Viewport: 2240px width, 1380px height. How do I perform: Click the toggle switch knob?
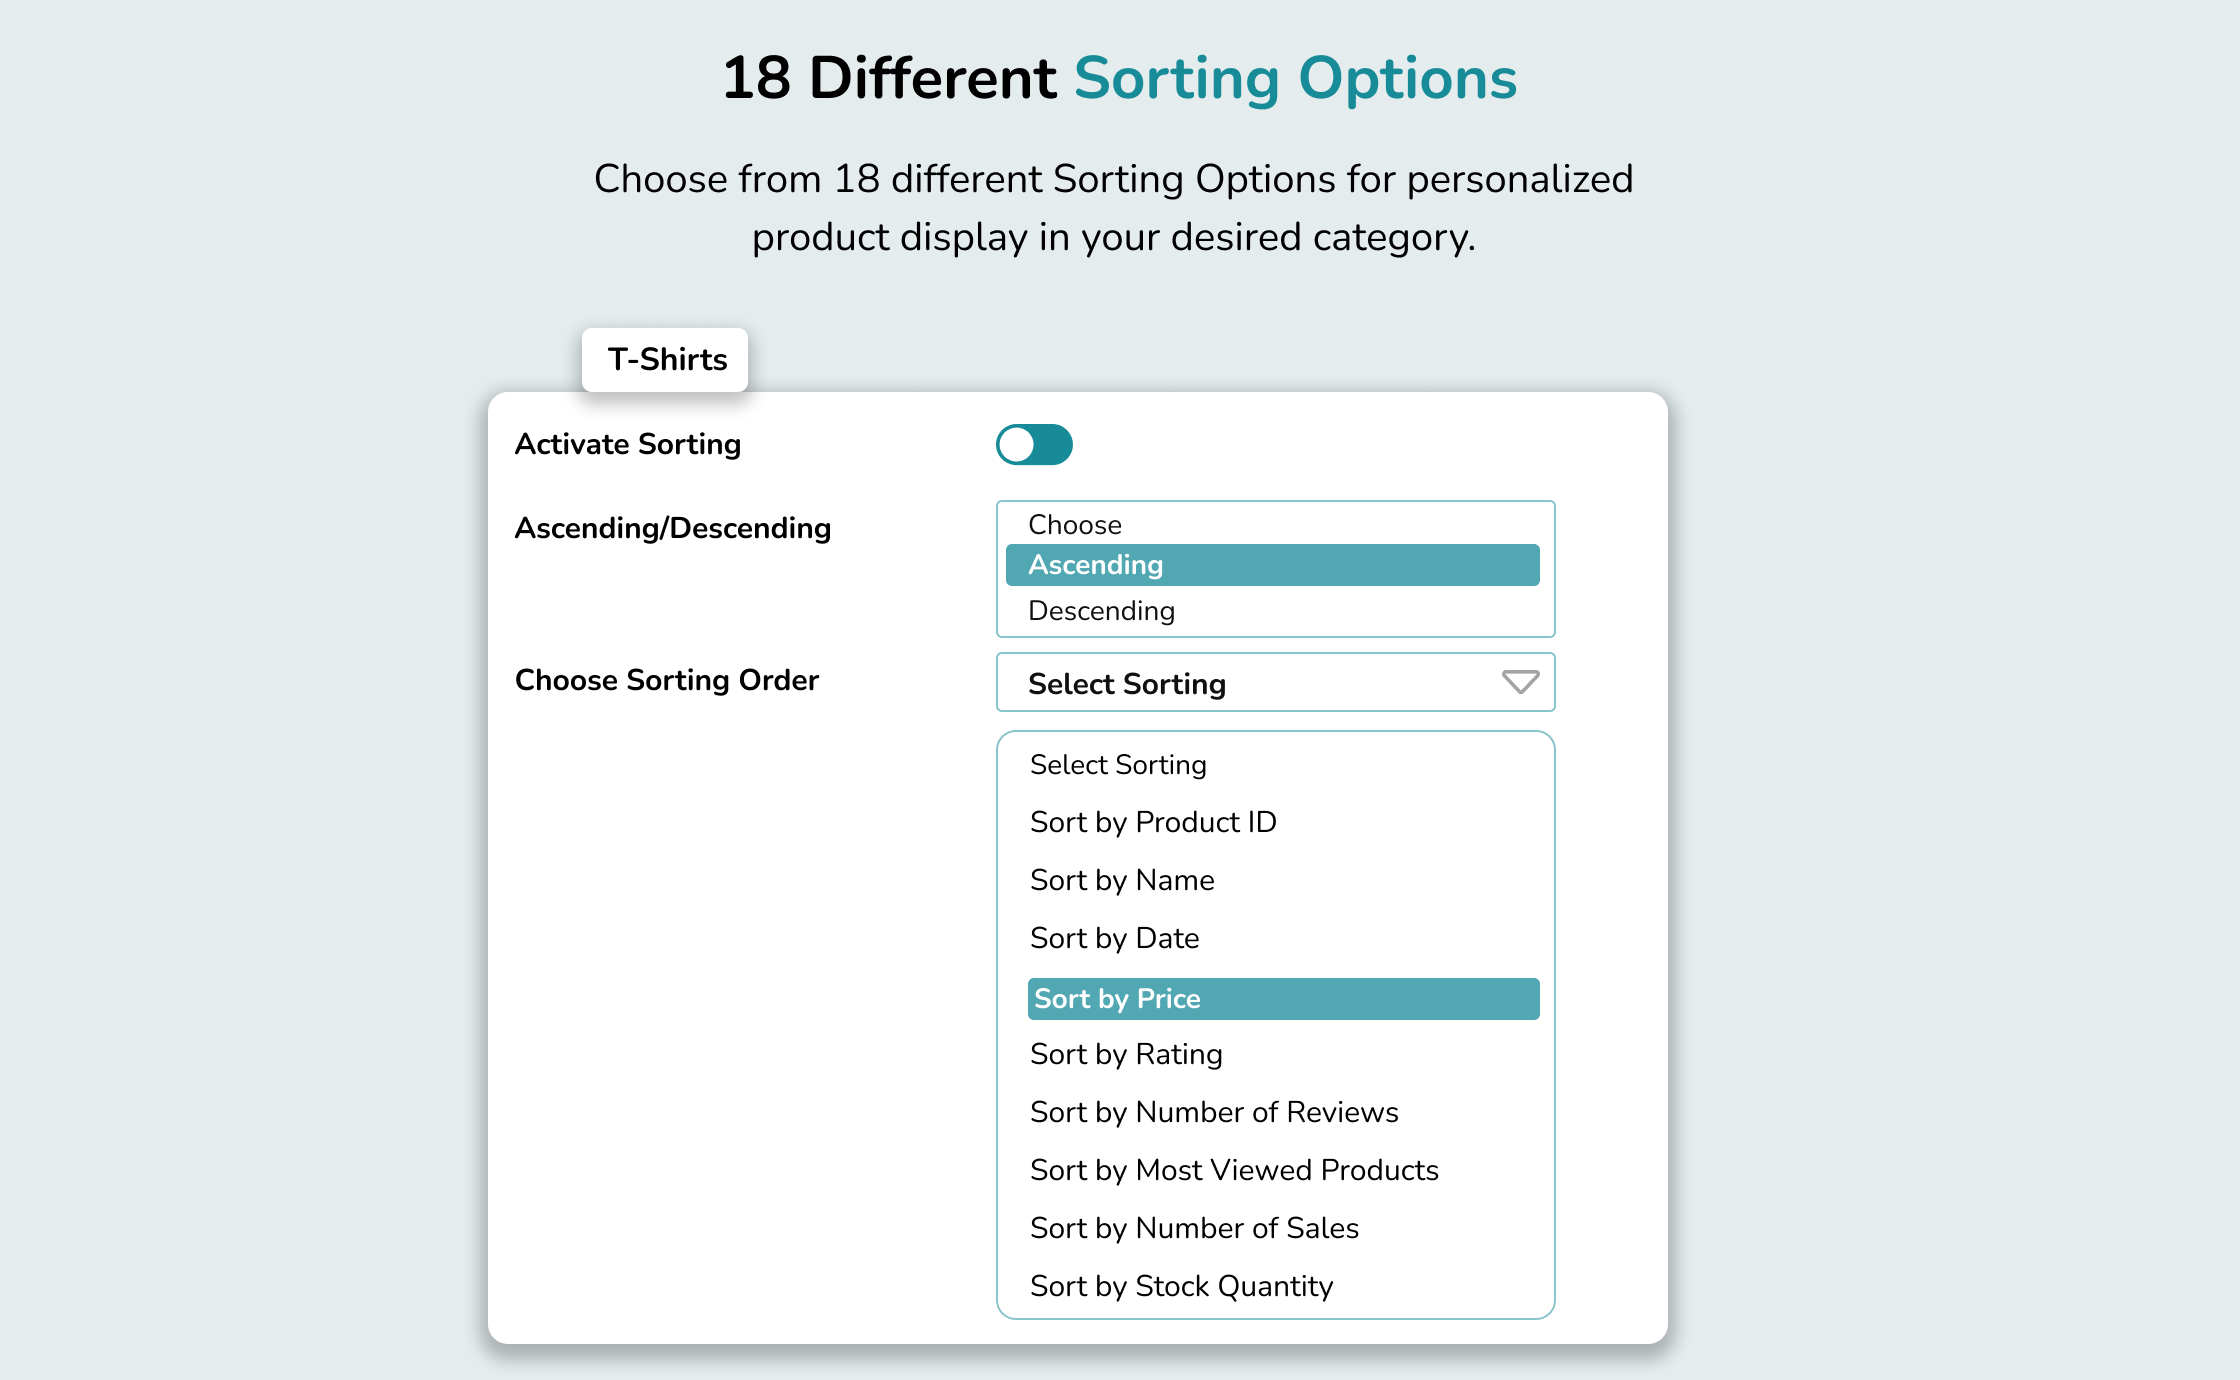(1018, 445)
